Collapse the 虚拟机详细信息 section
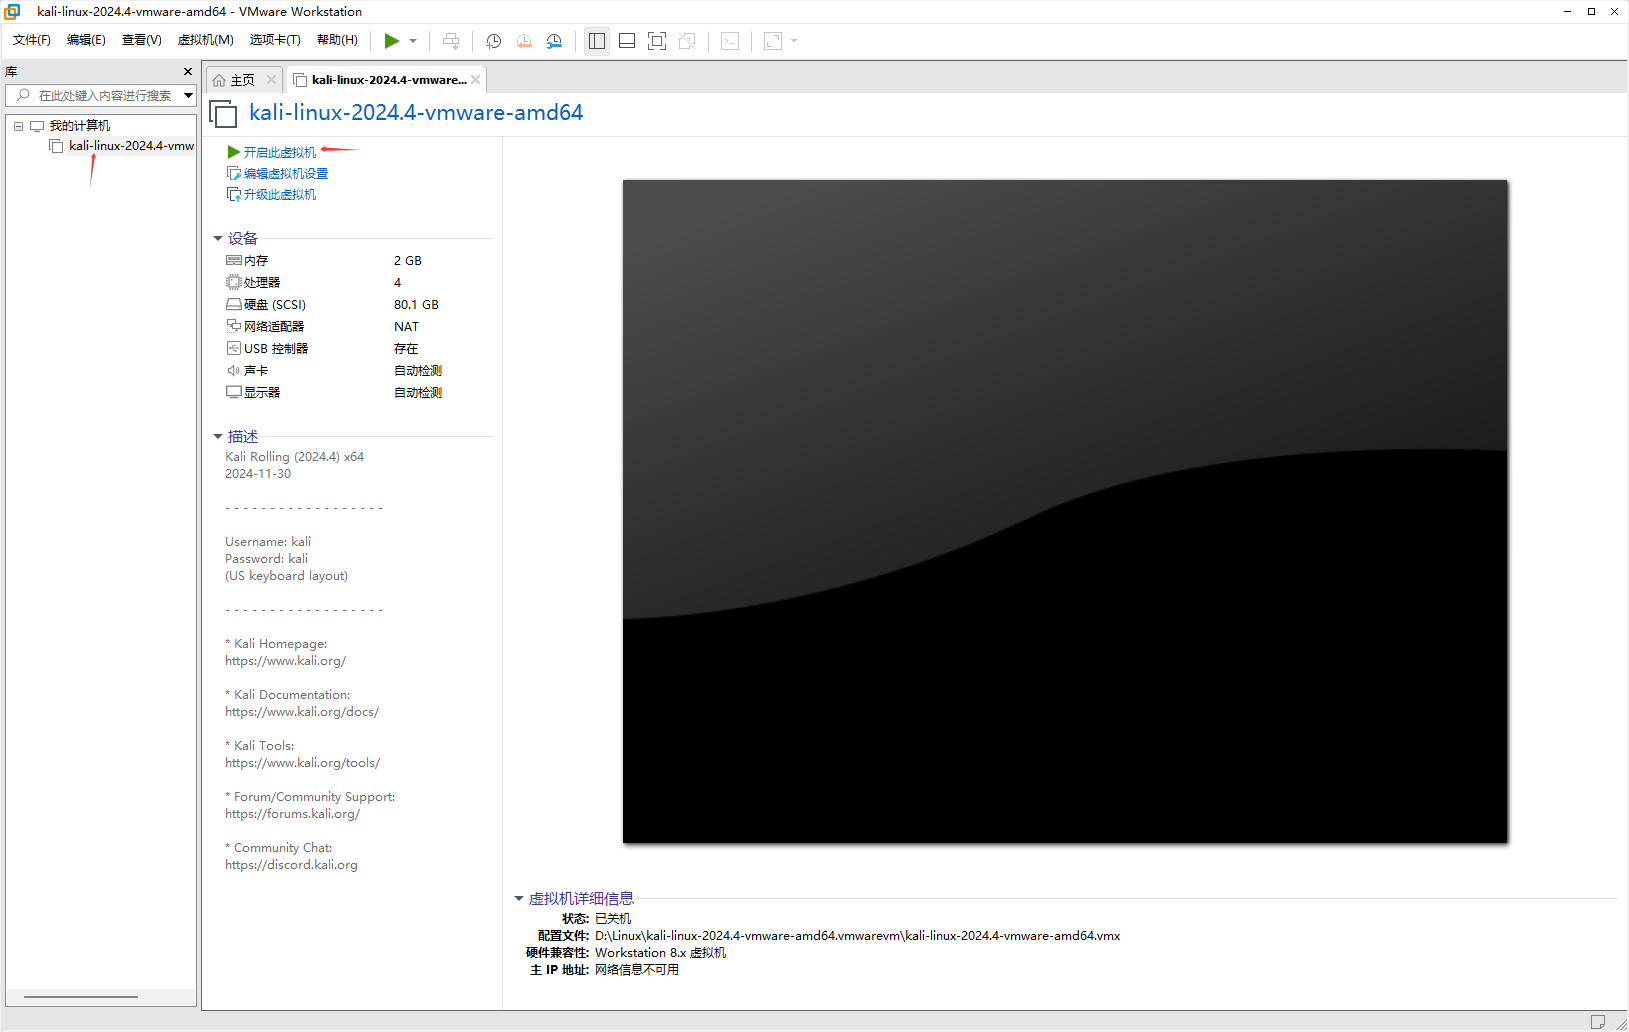 coord(519,898)
